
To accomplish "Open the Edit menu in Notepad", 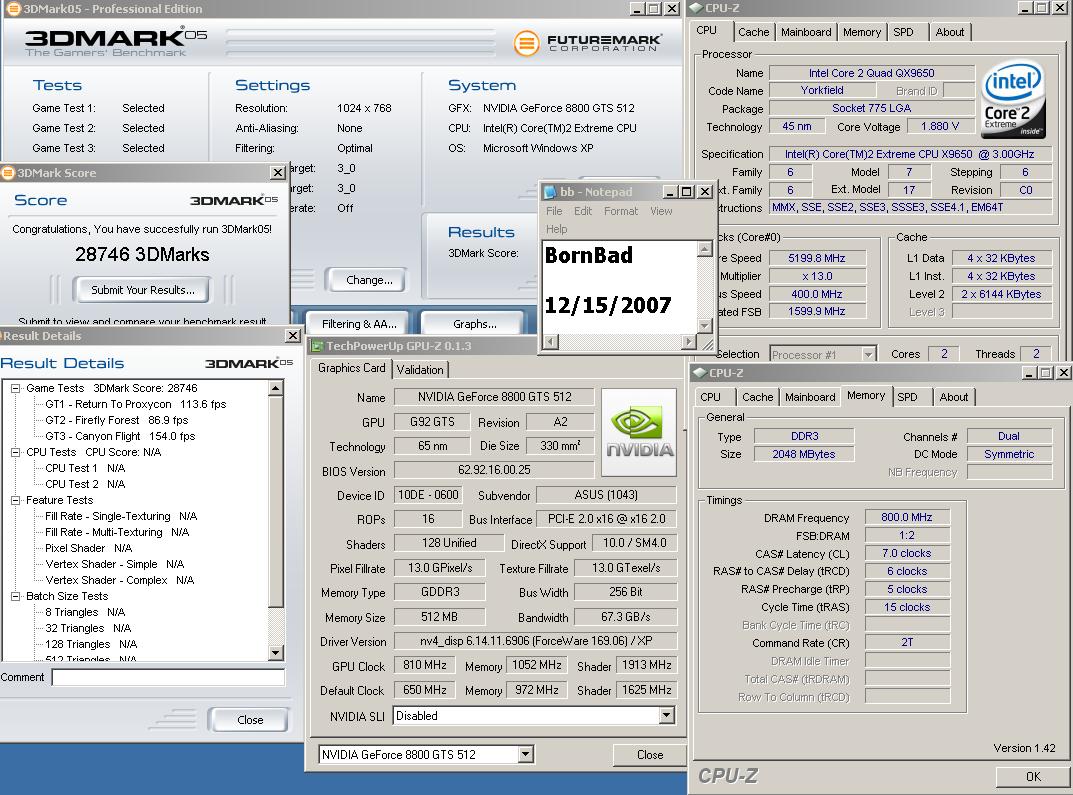I will pyautogui.click(x=583, y=211).
